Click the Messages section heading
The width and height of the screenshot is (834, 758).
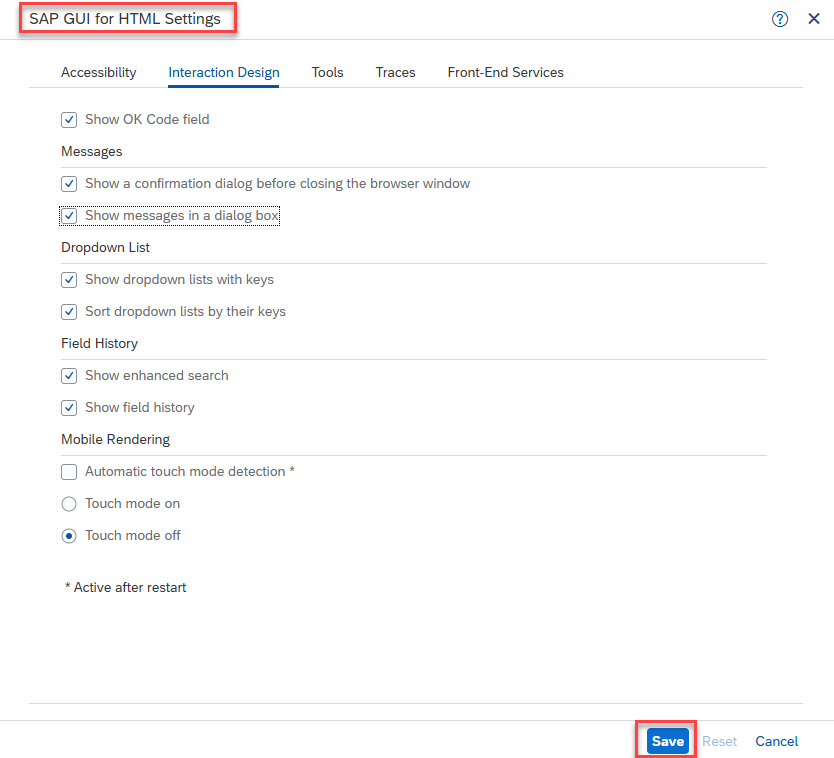tap(91, 152)
